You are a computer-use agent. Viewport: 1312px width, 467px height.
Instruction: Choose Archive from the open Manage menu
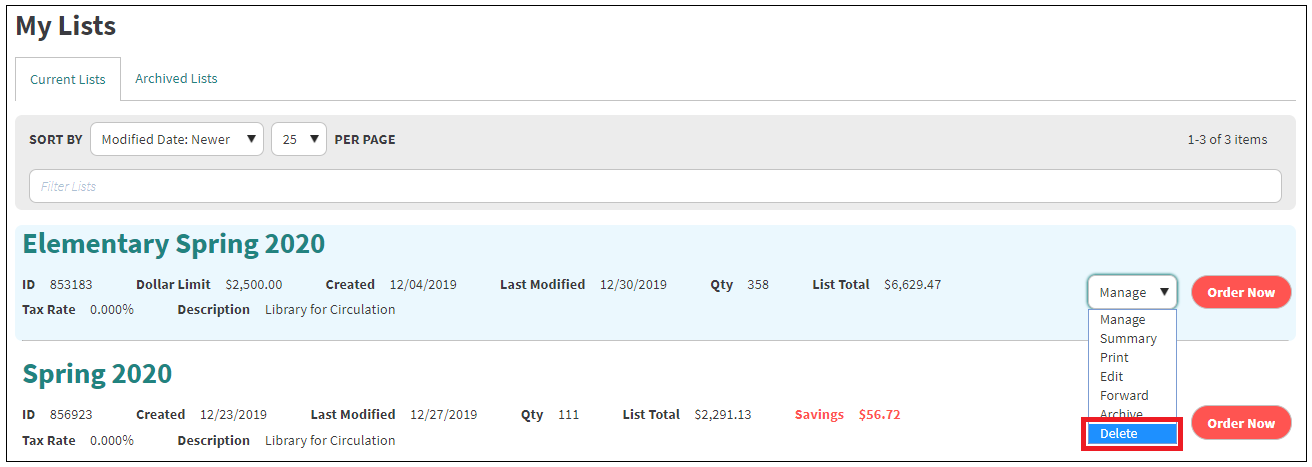point(1121,414)
